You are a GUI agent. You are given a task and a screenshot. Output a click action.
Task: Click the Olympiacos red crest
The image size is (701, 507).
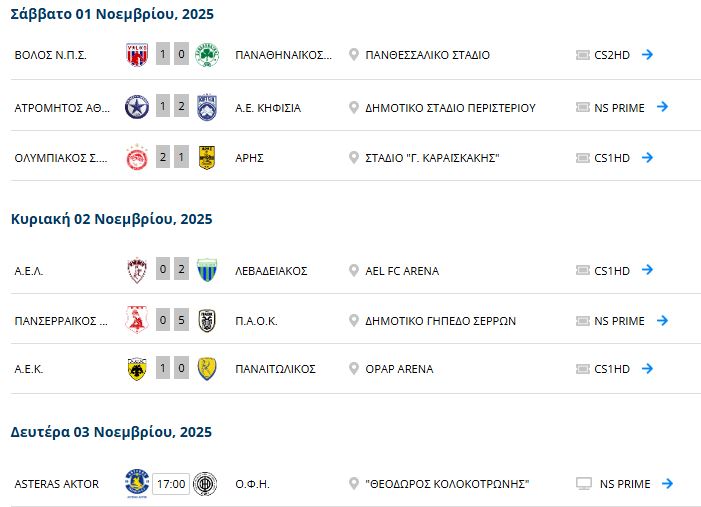(x=136, y=158)
